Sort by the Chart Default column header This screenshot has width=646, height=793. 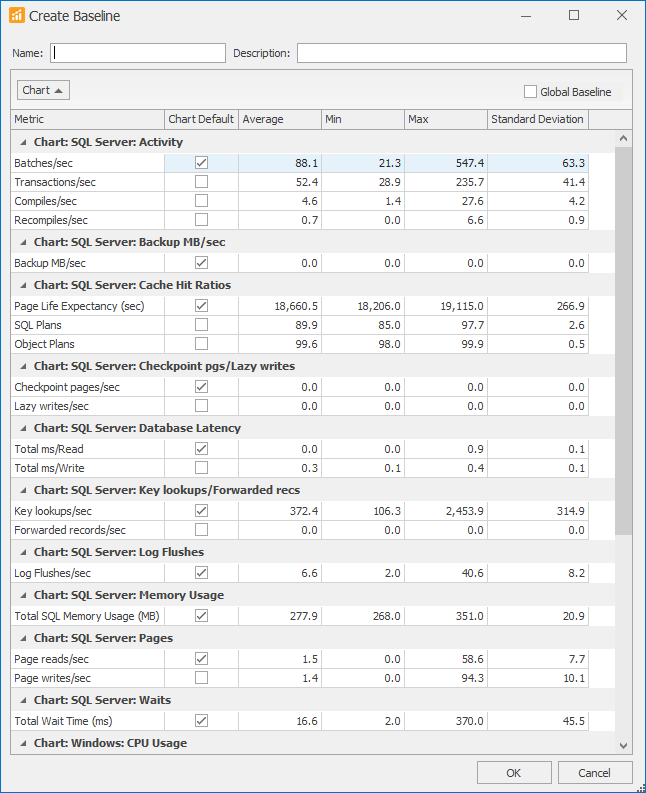point(201,119)
